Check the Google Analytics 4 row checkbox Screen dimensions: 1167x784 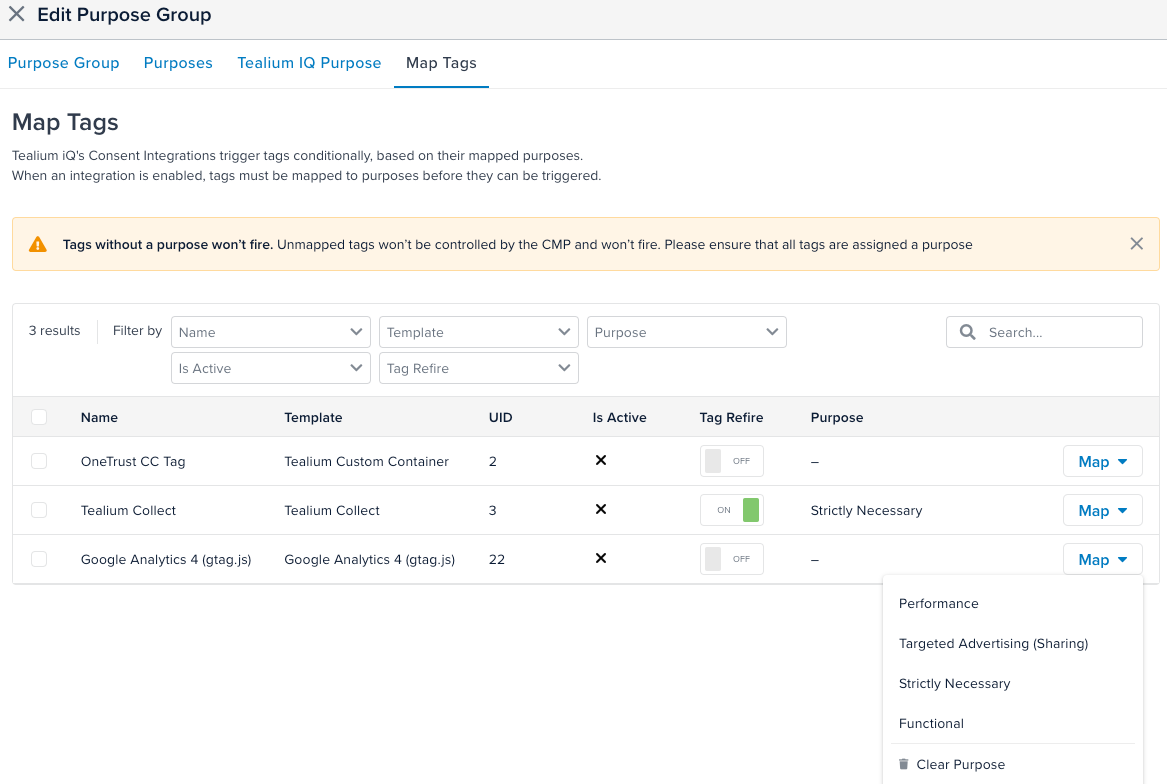tap(38, 559)
